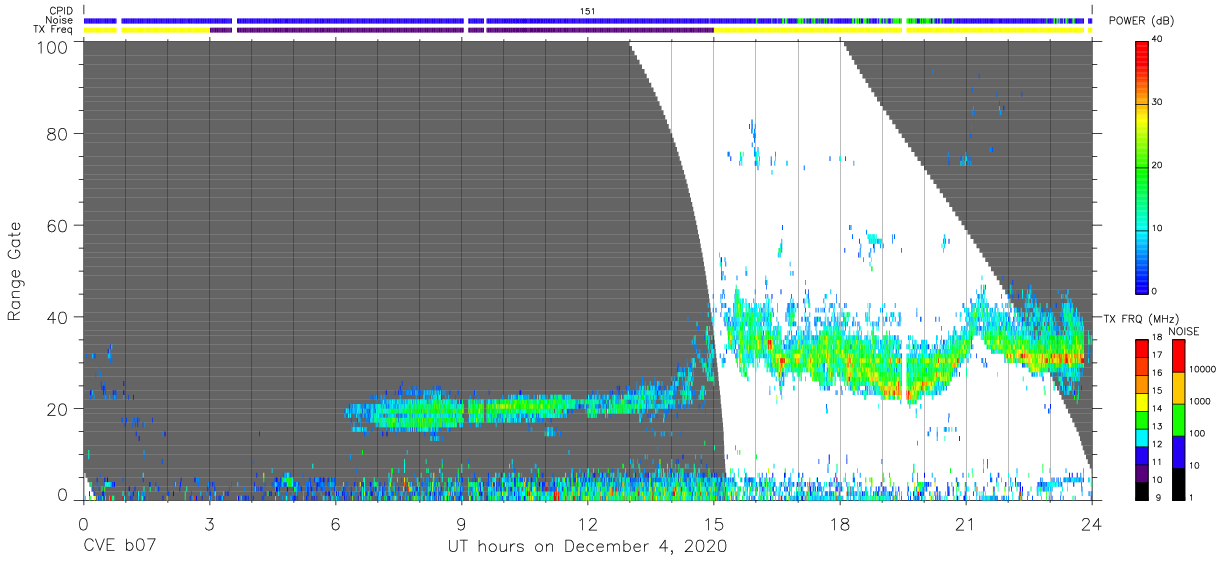Click the NOISE legend title
The width and height of the screenshot is (1228, 567).
(1183, 331)
